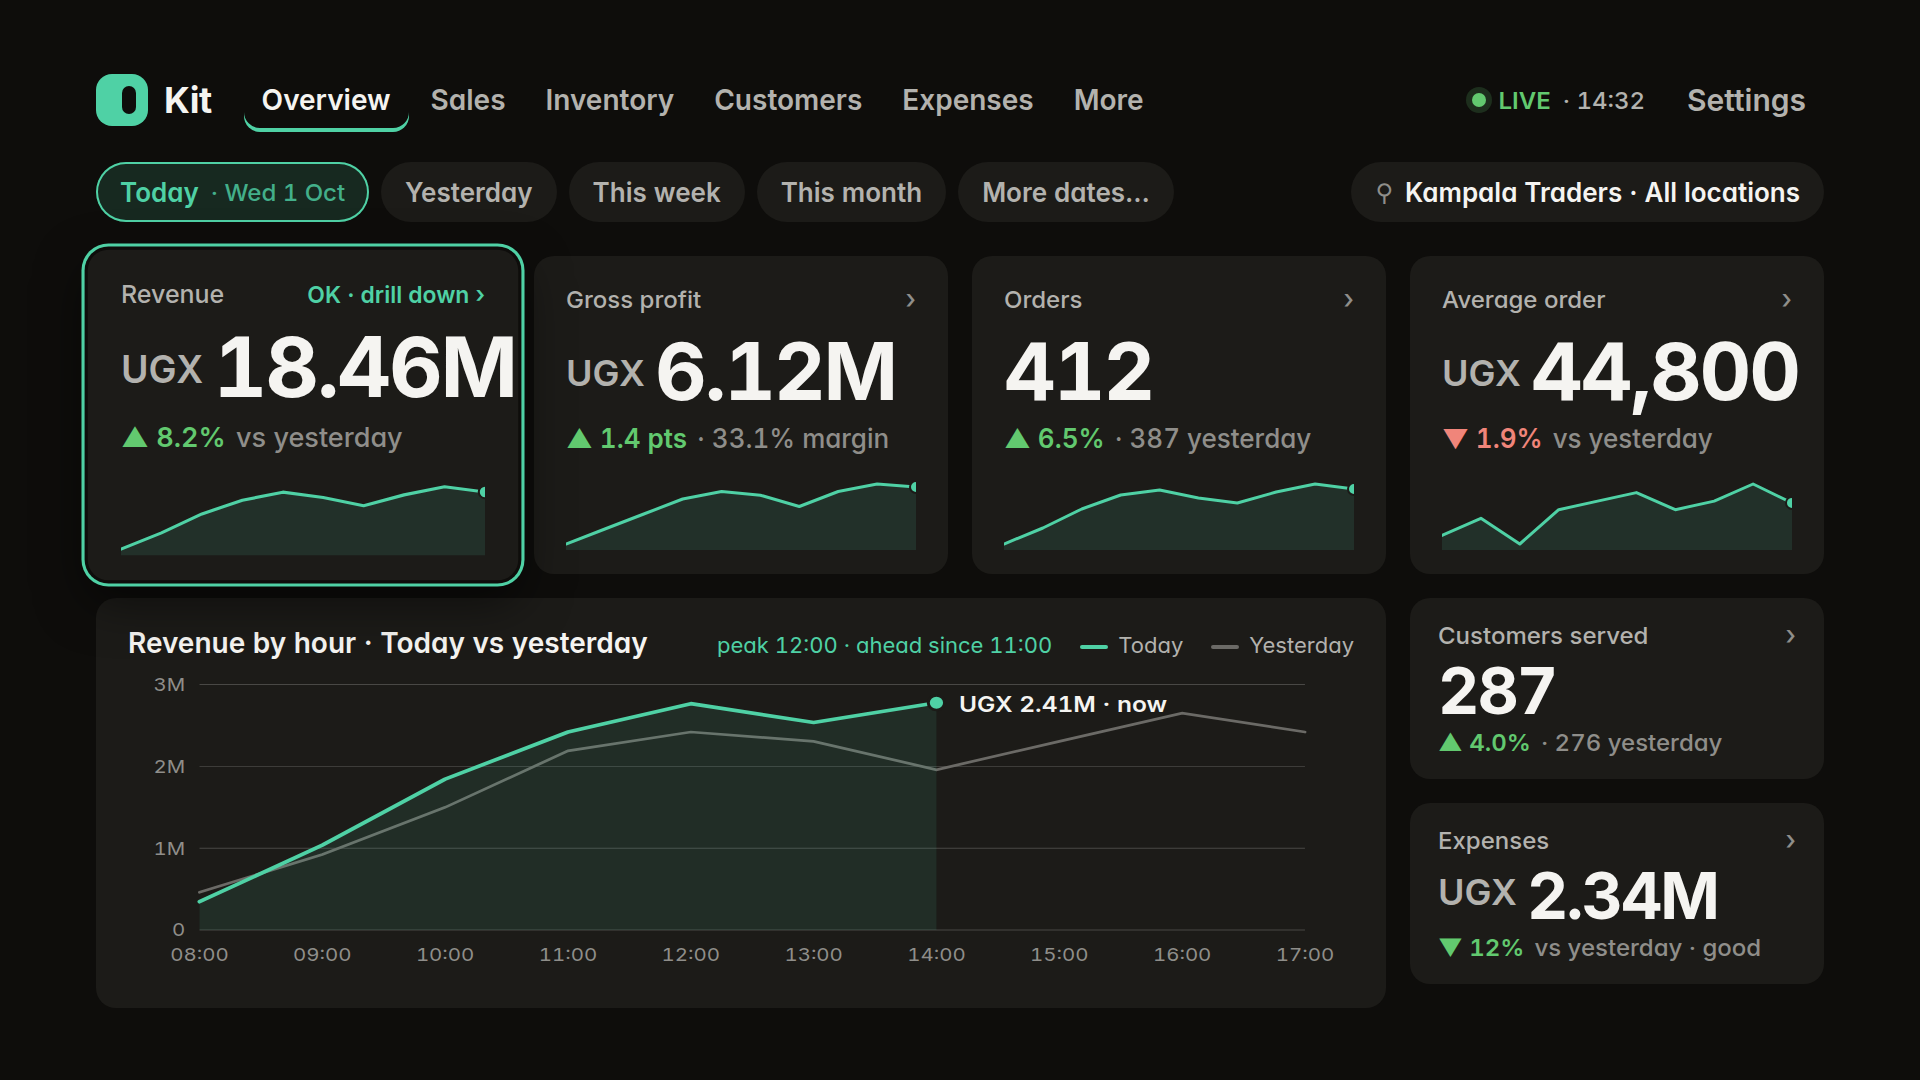Expand the More dates... picker
Viewport: 1920px width, 1080px height.
(1066, 192)
